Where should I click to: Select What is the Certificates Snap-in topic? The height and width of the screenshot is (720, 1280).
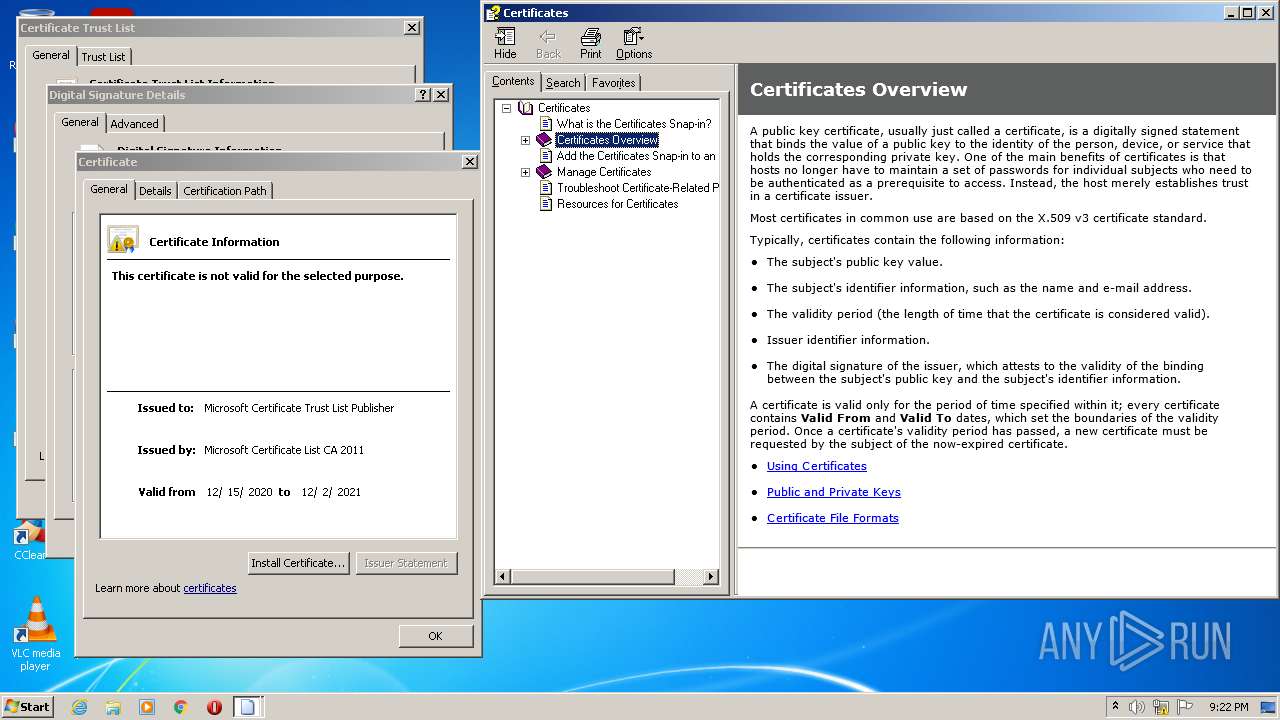coord(634,124)
